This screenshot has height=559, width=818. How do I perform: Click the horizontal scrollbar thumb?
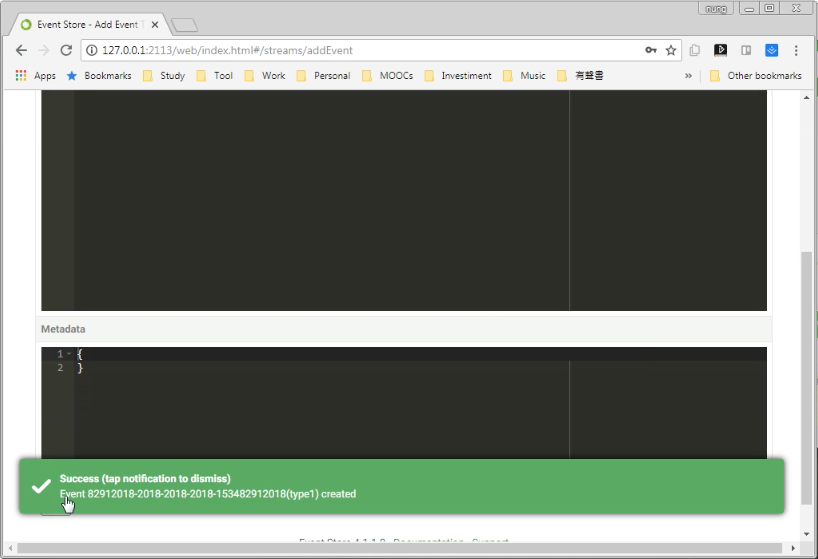pos(400,548)
